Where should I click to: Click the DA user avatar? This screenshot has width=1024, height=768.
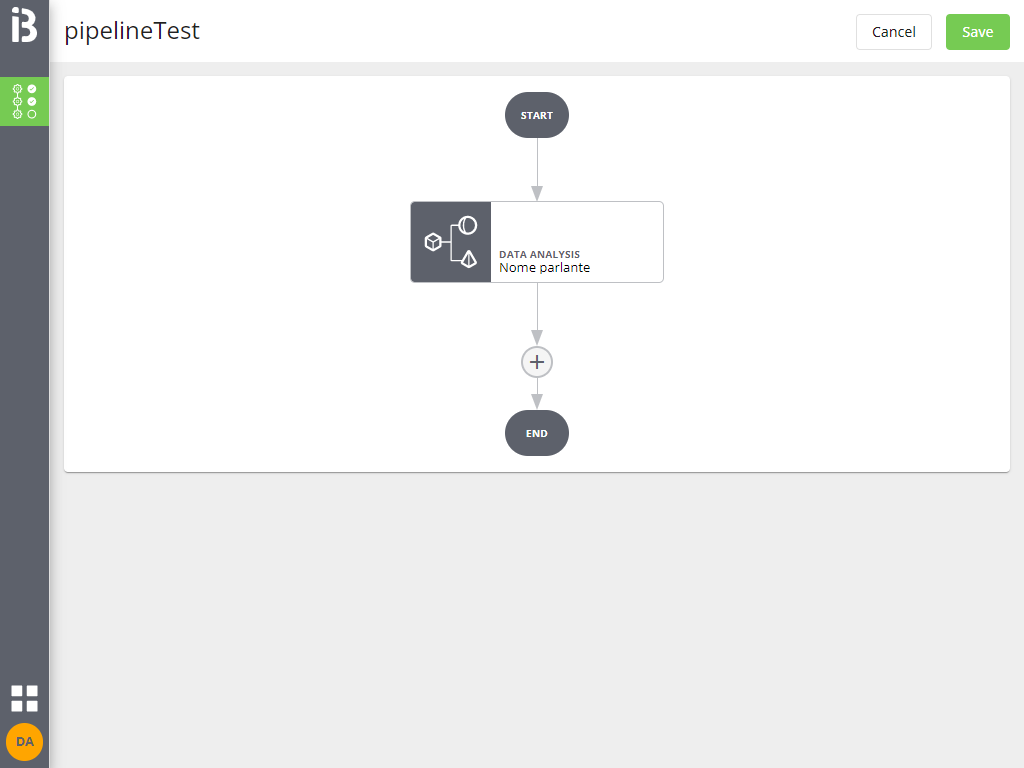pyautogui.click(x=24, y=742)
